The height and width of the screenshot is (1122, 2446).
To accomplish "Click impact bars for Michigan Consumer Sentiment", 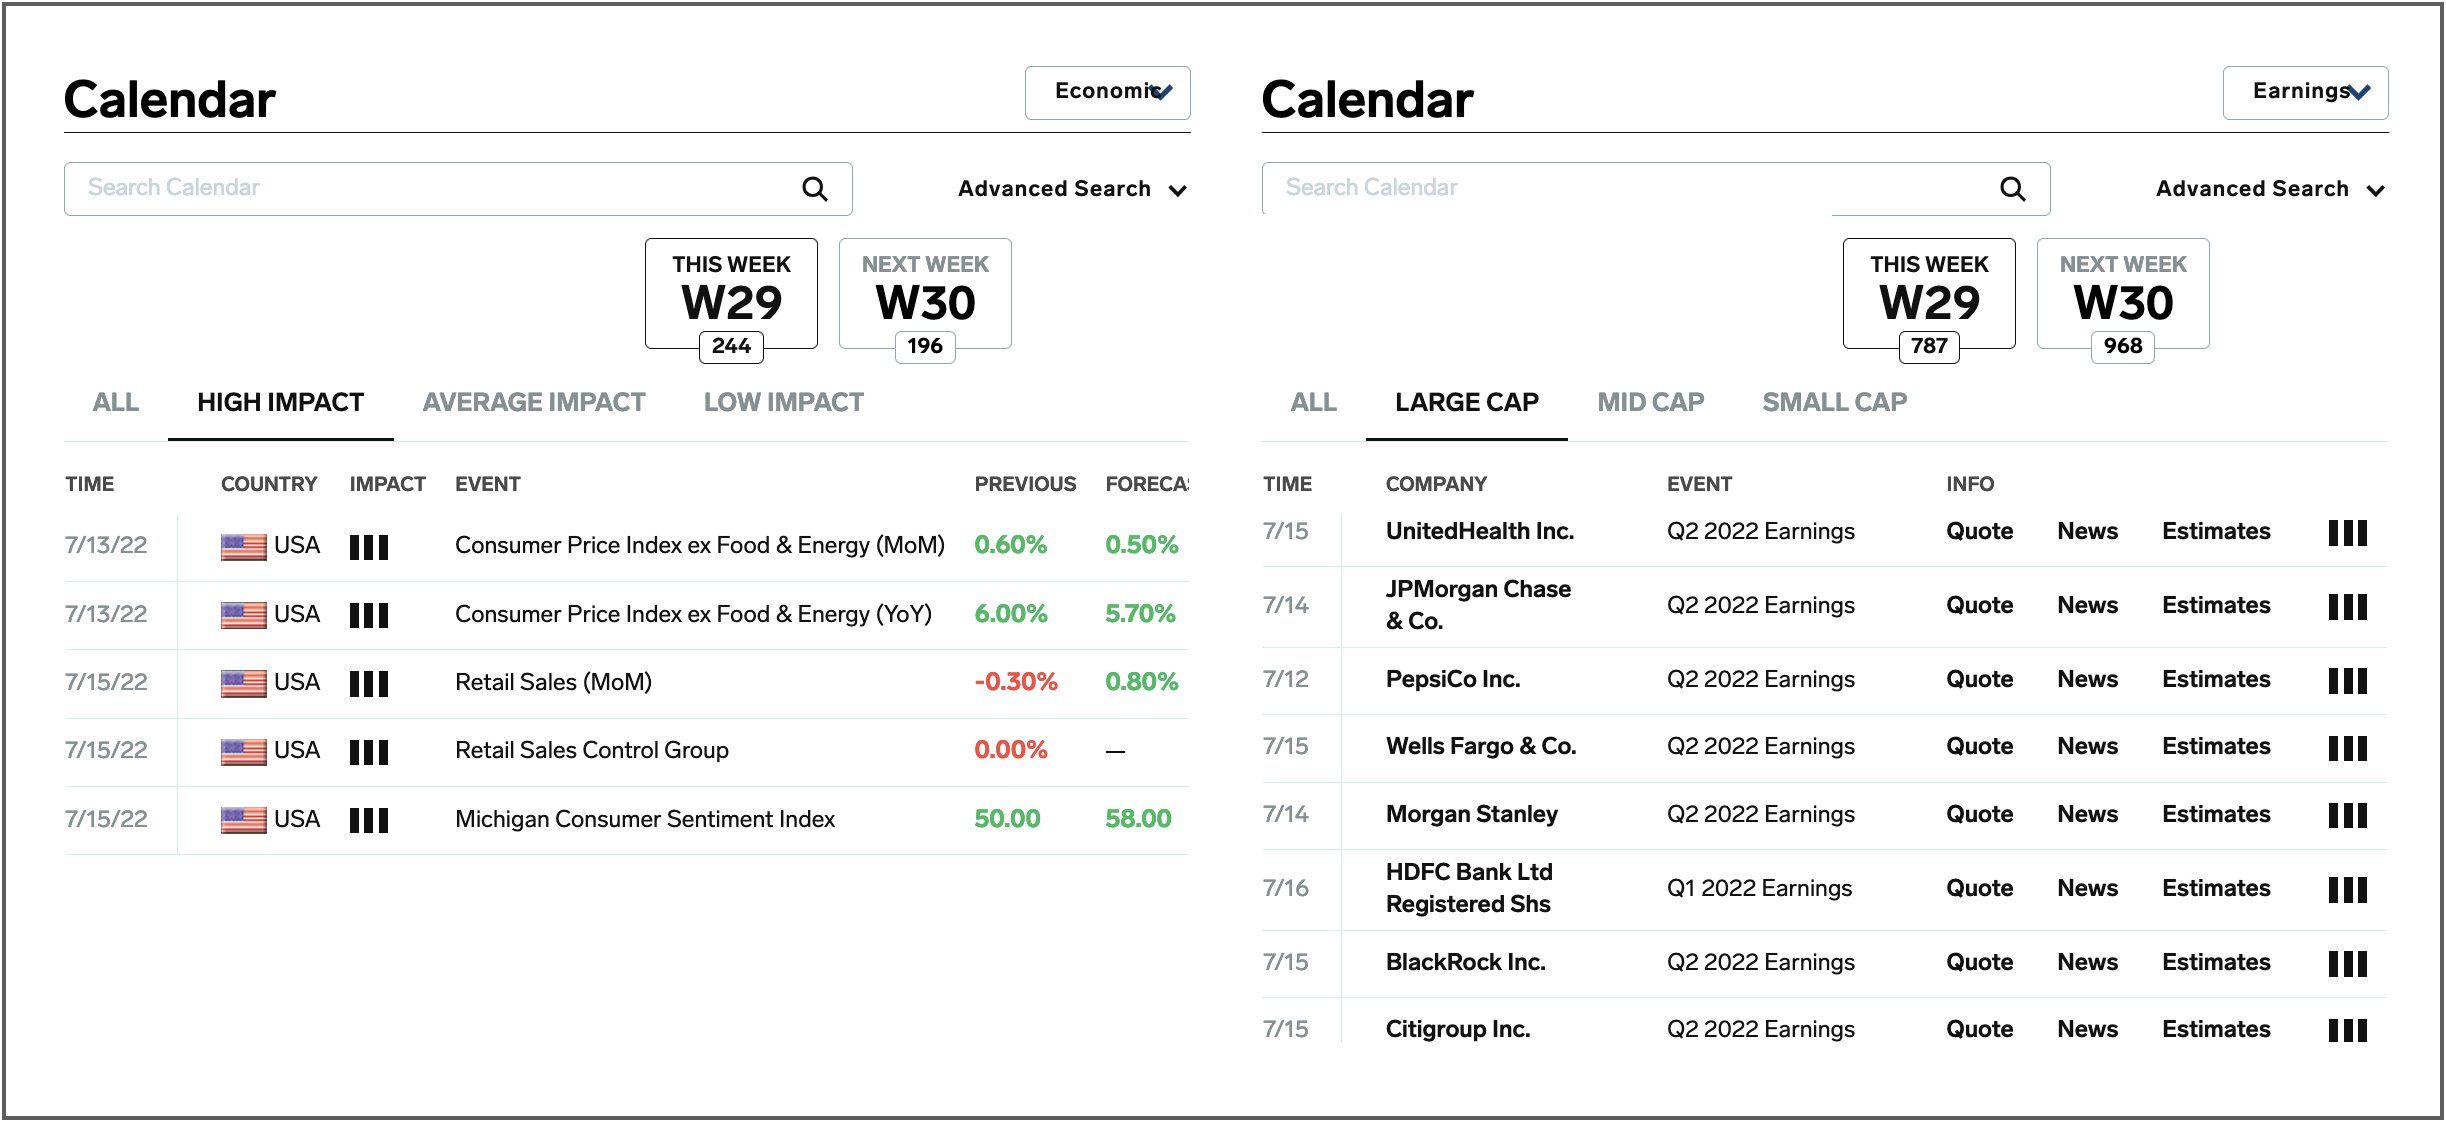I will (x=368, y=820).
